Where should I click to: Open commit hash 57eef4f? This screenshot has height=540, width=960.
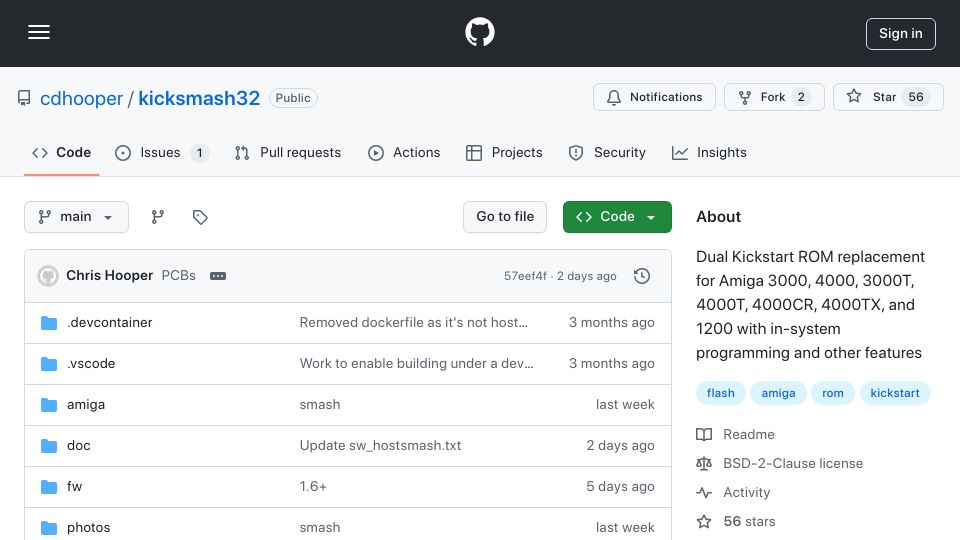[525, 276]
